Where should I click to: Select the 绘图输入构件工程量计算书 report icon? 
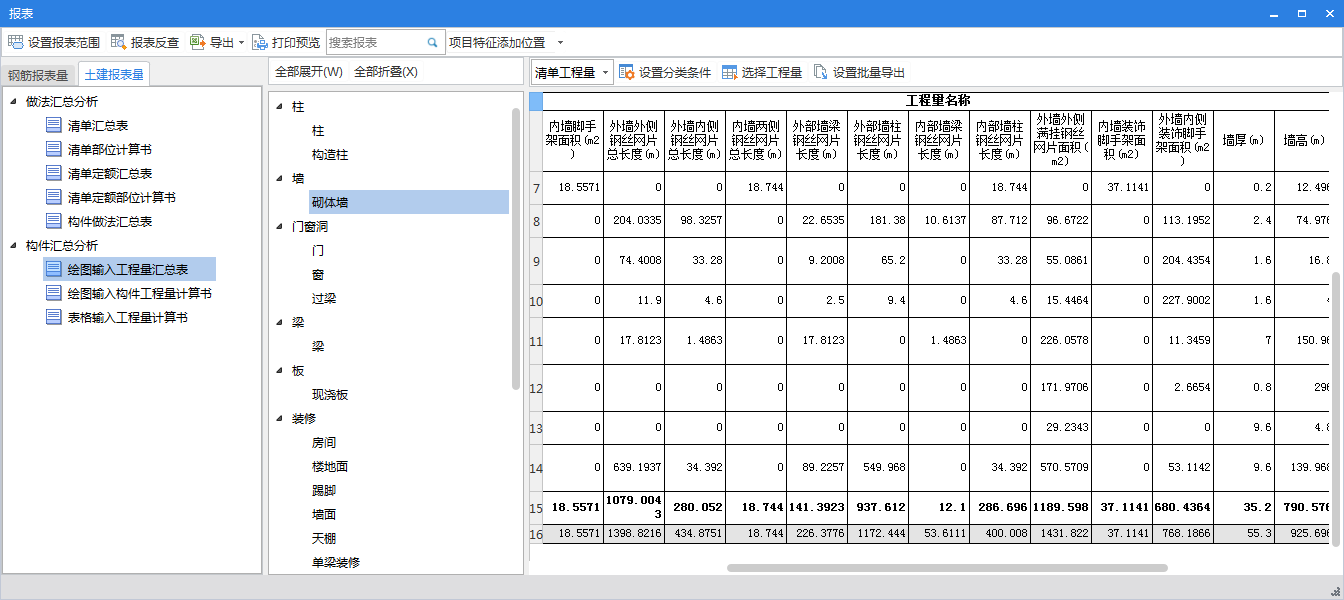pos(54,293)
